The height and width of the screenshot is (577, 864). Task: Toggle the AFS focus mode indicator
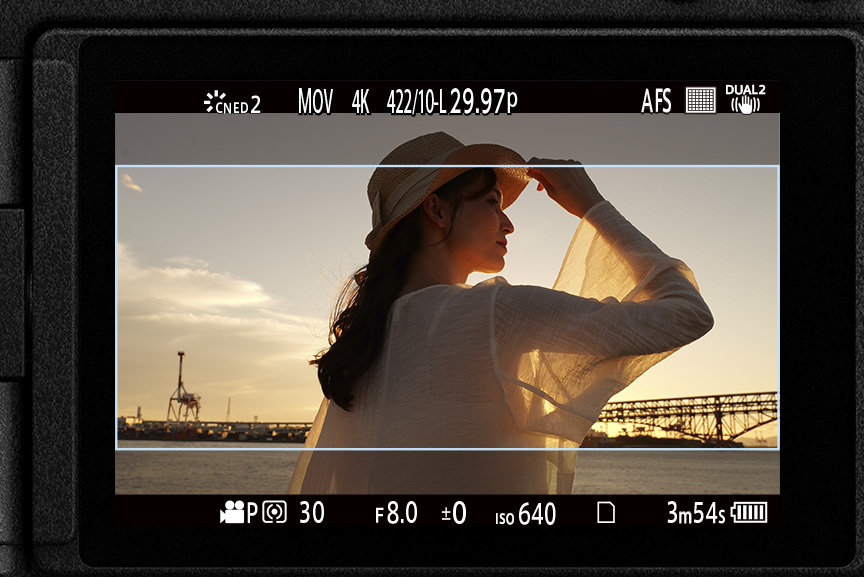click(x=656, y=101)
